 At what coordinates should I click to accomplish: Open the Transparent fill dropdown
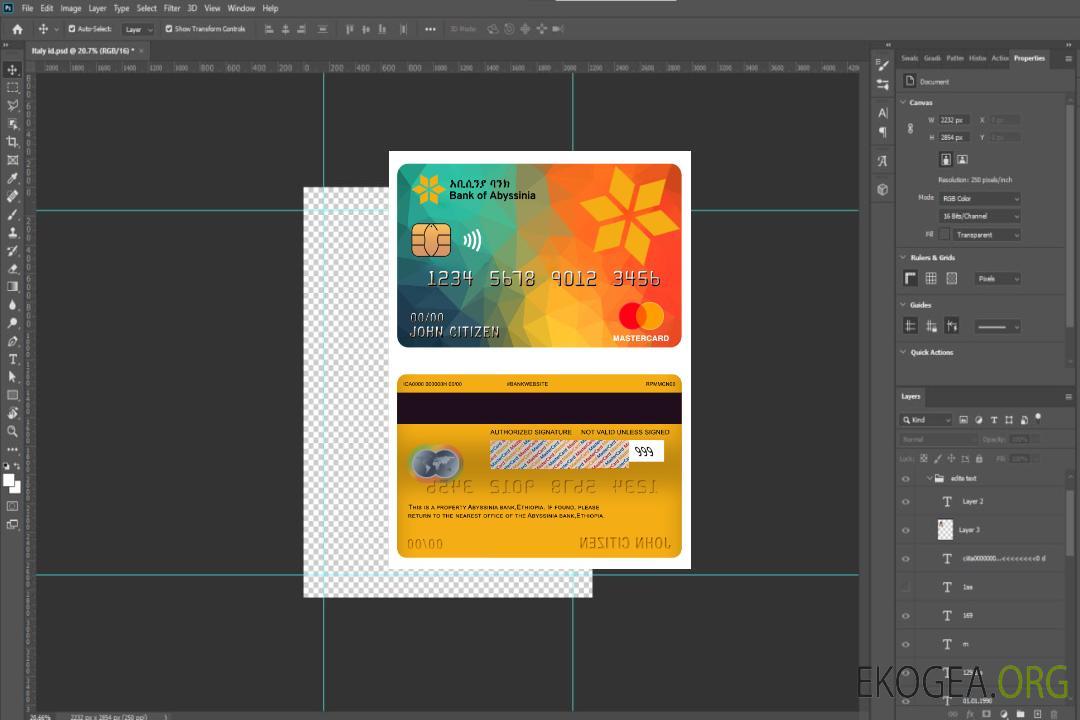986,235
